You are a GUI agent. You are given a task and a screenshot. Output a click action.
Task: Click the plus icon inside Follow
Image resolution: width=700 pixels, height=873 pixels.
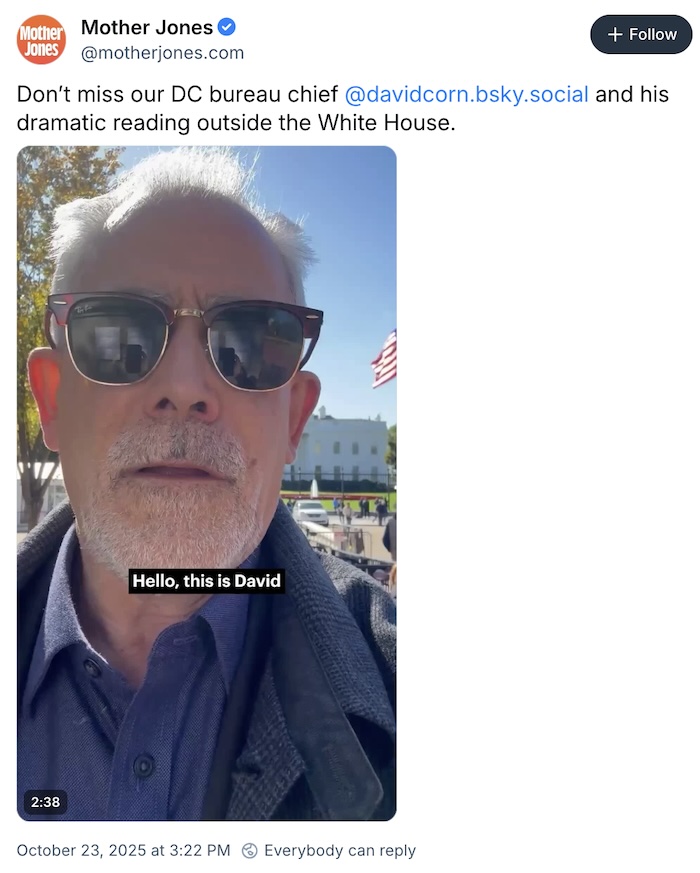pos(615,35)
